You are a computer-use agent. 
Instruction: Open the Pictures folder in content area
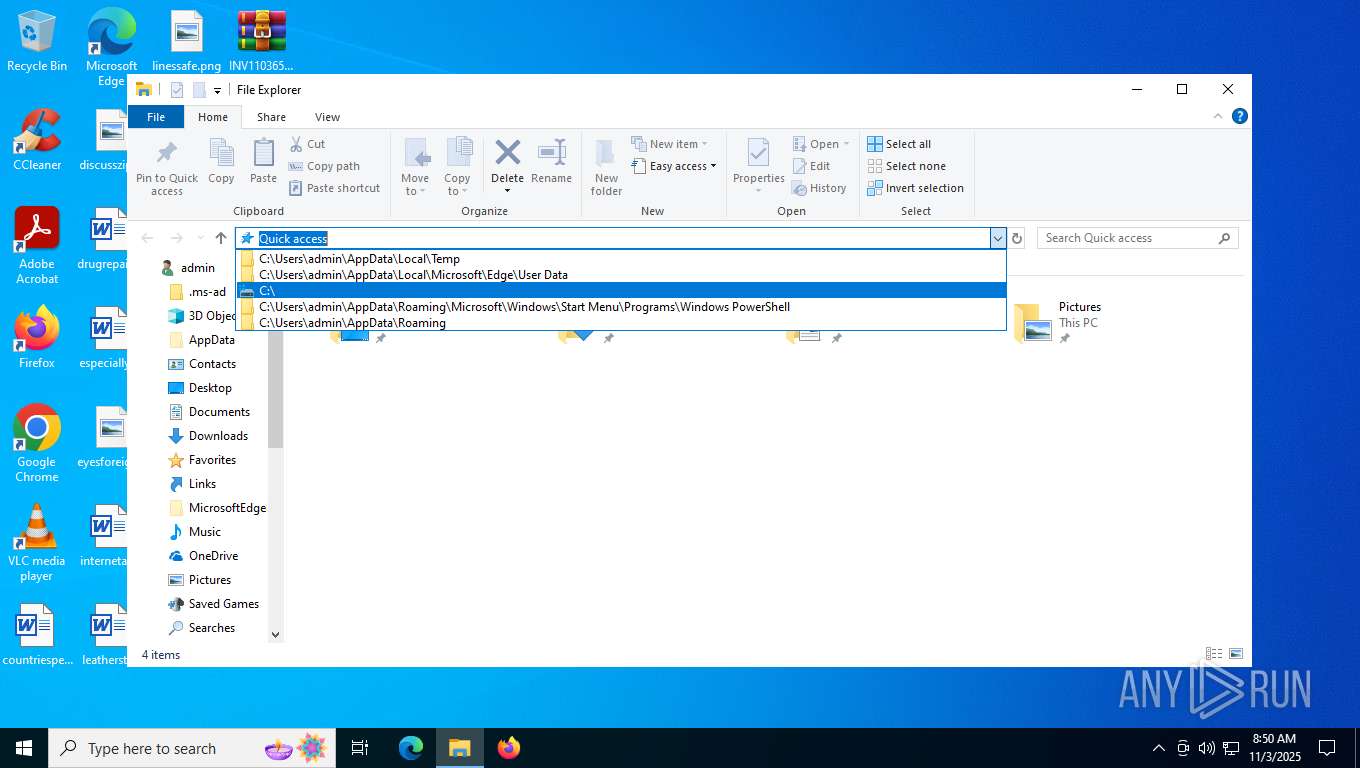[1058, 322]
